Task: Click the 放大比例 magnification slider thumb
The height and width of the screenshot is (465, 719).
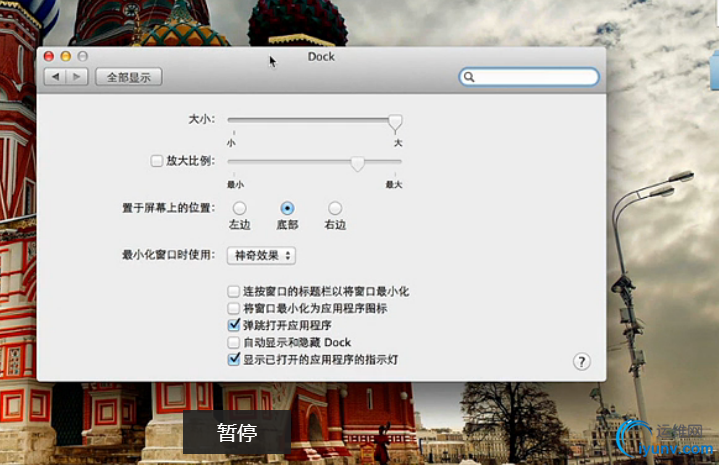Action: tap(357, 163)
